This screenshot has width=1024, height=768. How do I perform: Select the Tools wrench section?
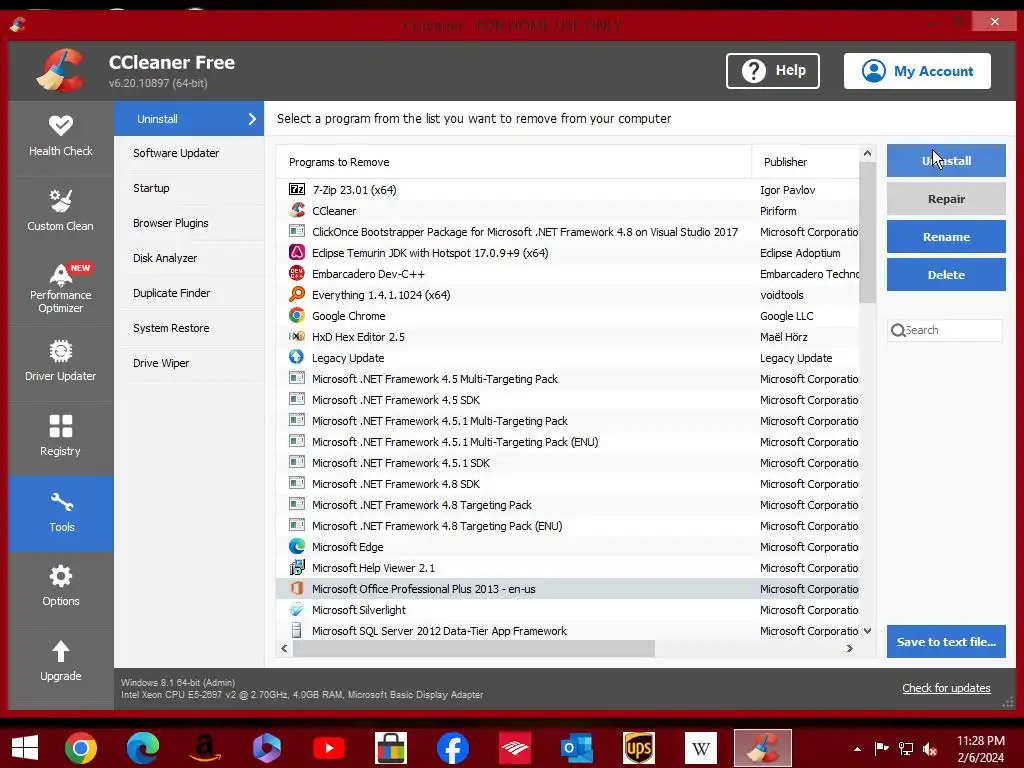[61, 513]
